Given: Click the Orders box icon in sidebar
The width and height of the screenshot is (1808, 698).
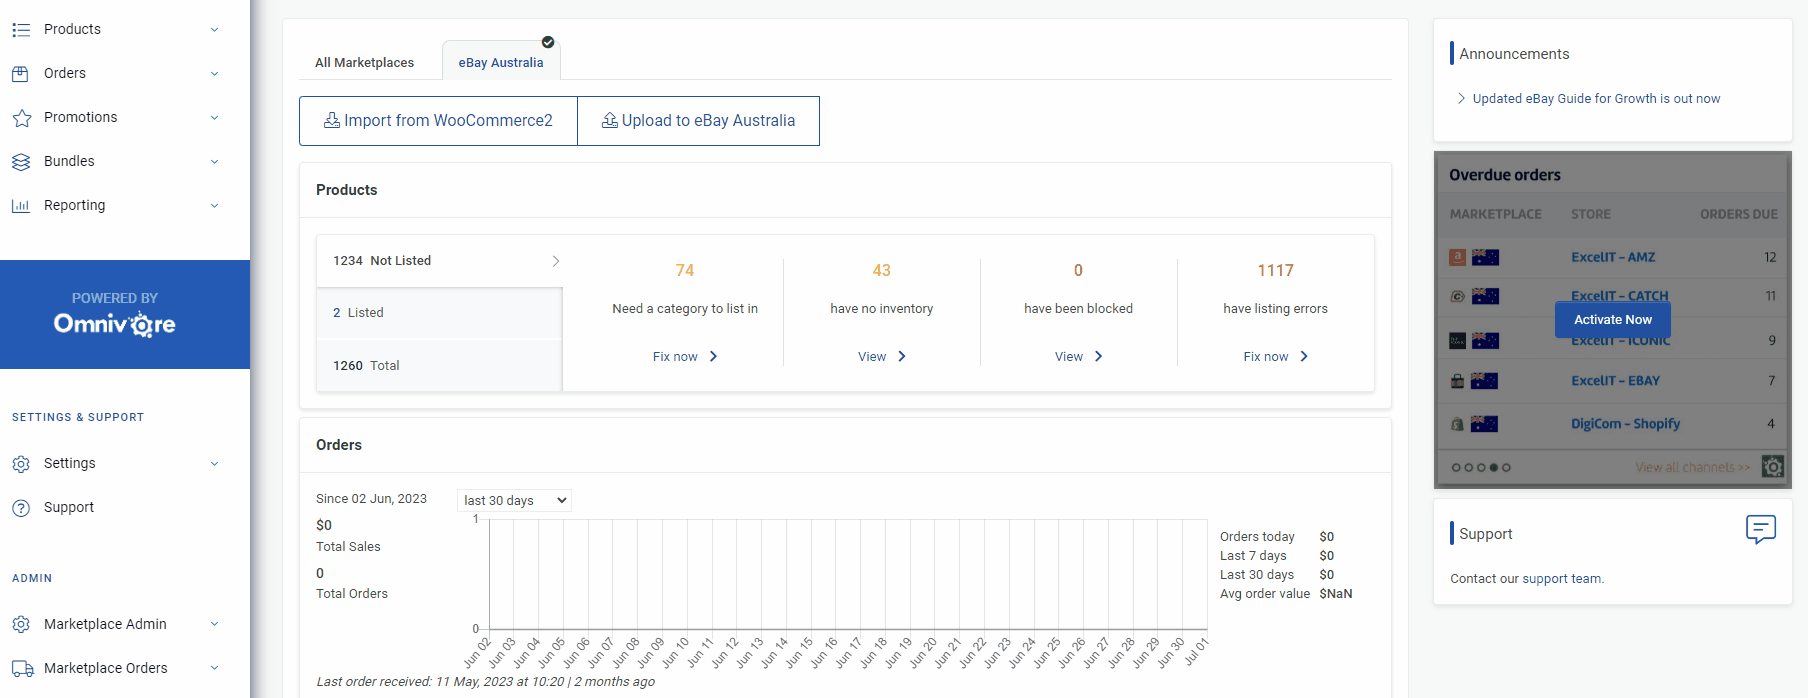Looking at the screenshot, I should pos(21,74).
